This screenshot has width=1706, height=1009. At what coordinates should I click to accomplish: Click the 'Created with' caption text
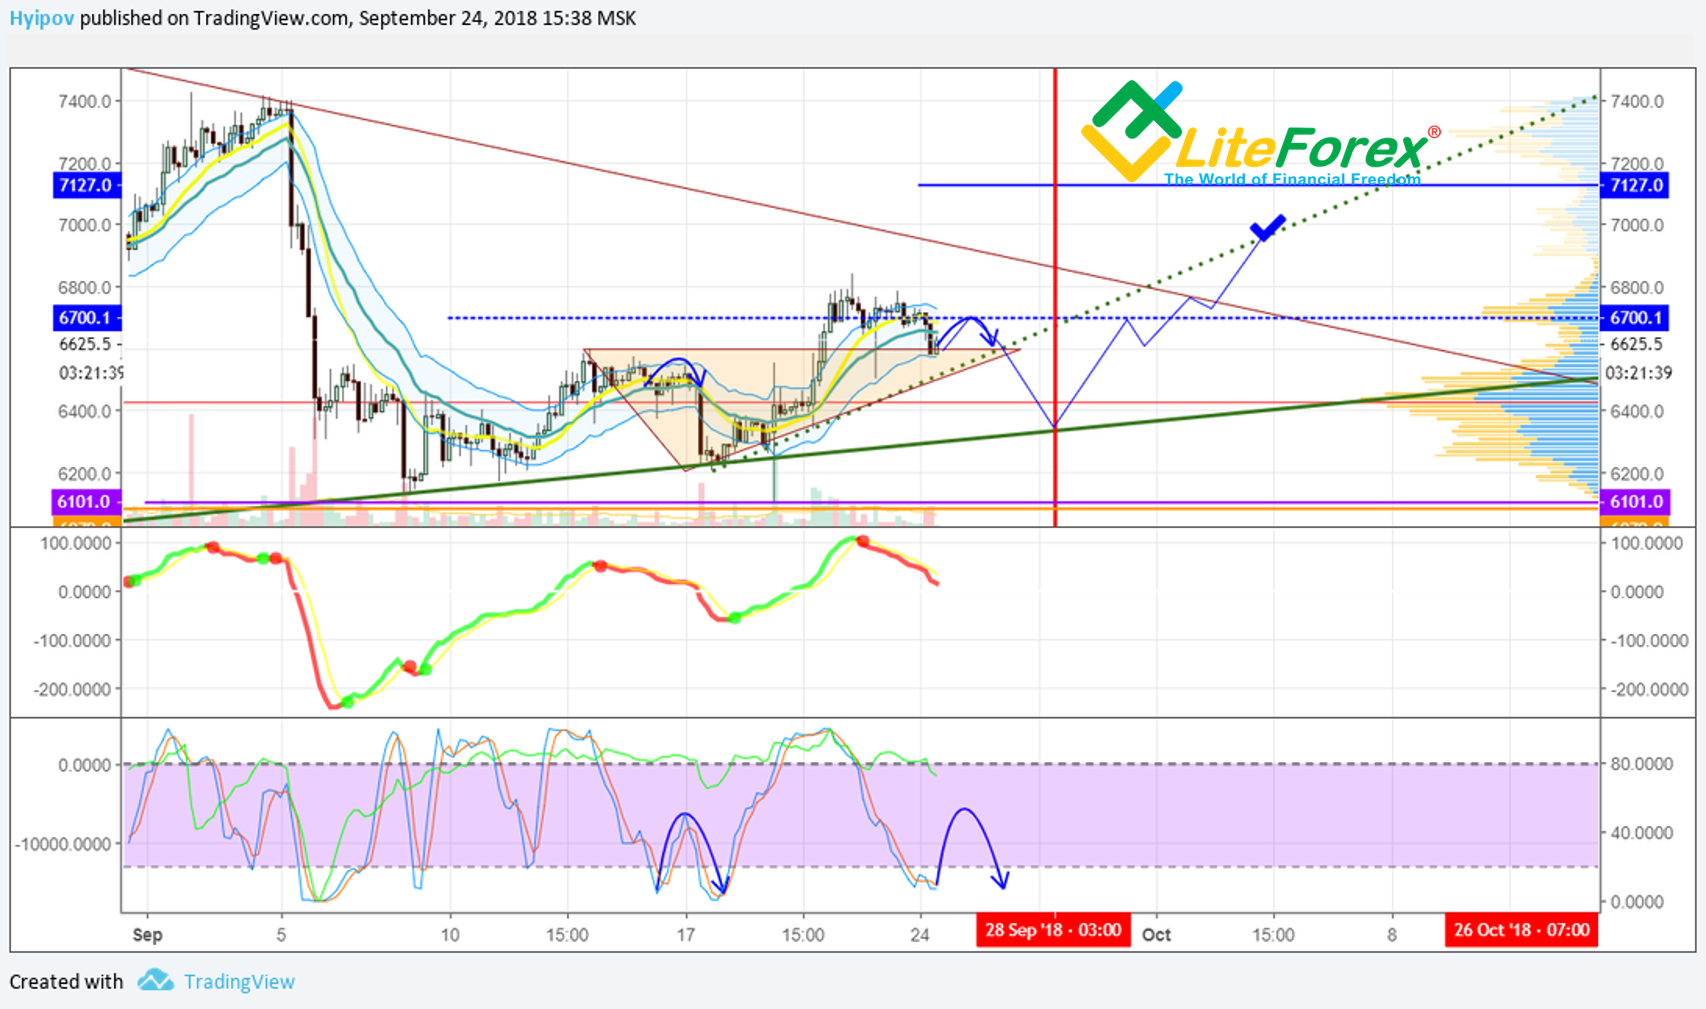point(66,982)
